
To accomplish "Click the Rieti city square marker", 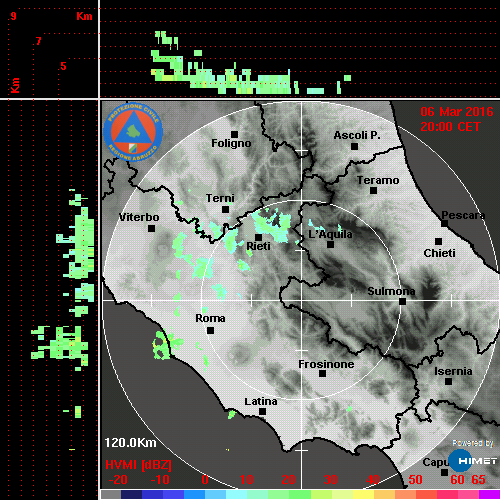I will point(258,237).
